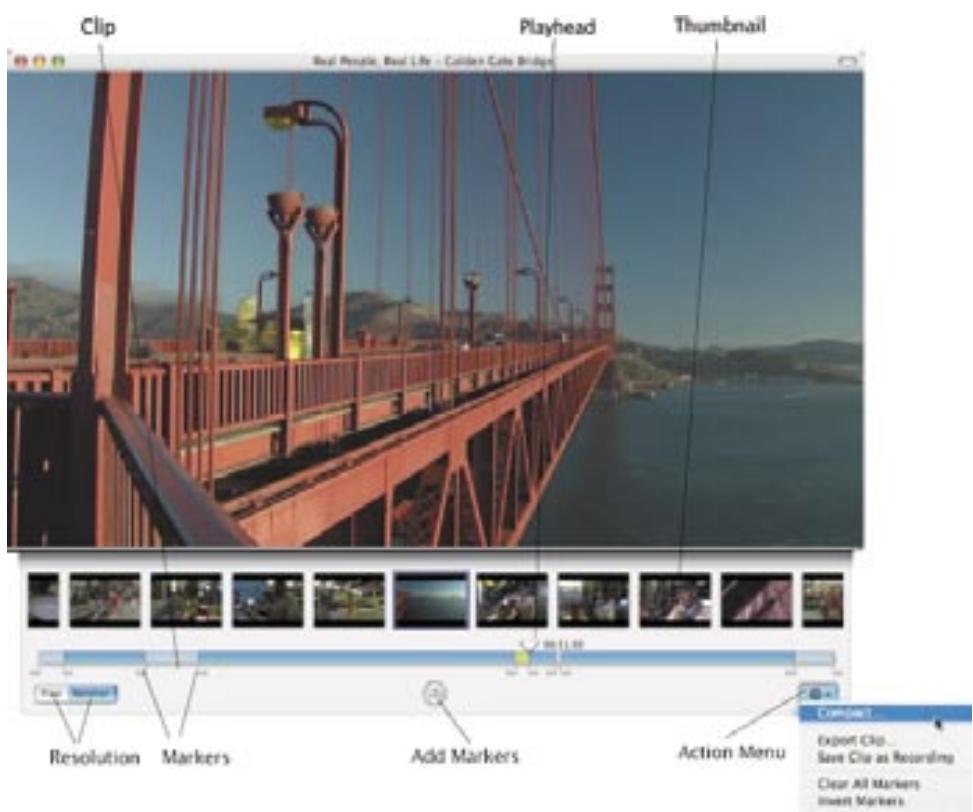Zoom the window with green button

(58, 61)
